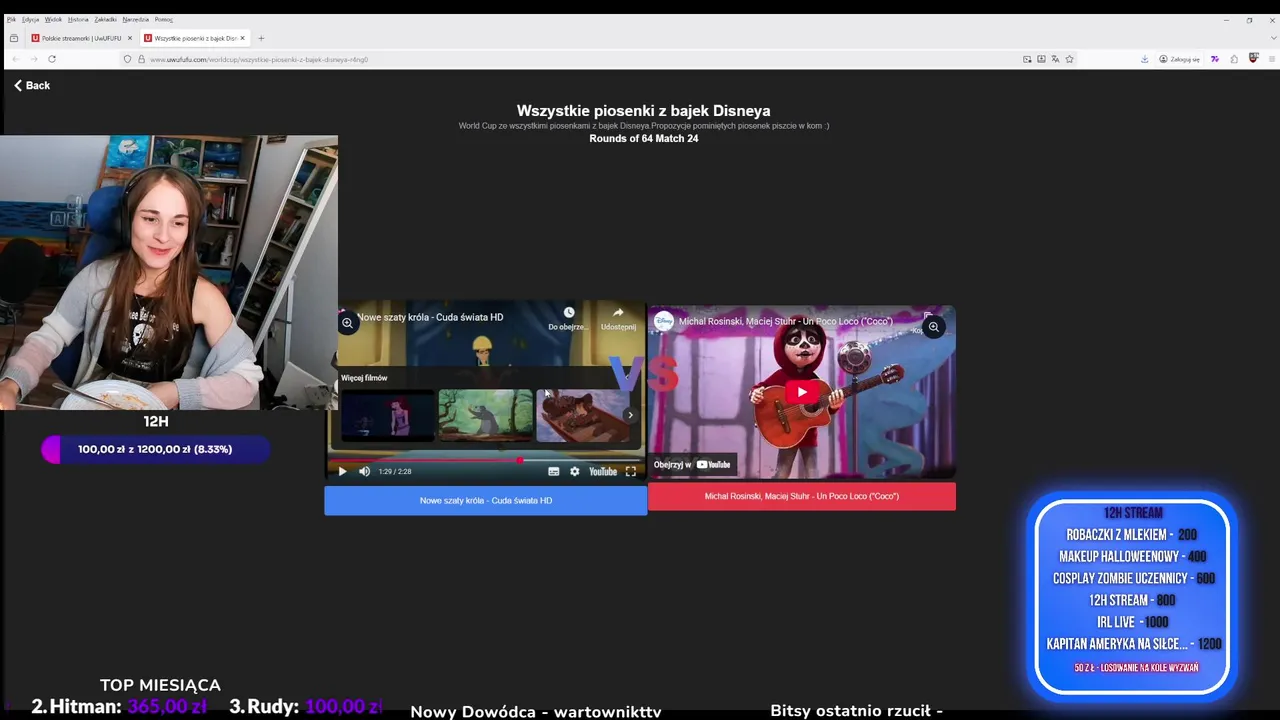Open the browser downloads arrow

1144,59
